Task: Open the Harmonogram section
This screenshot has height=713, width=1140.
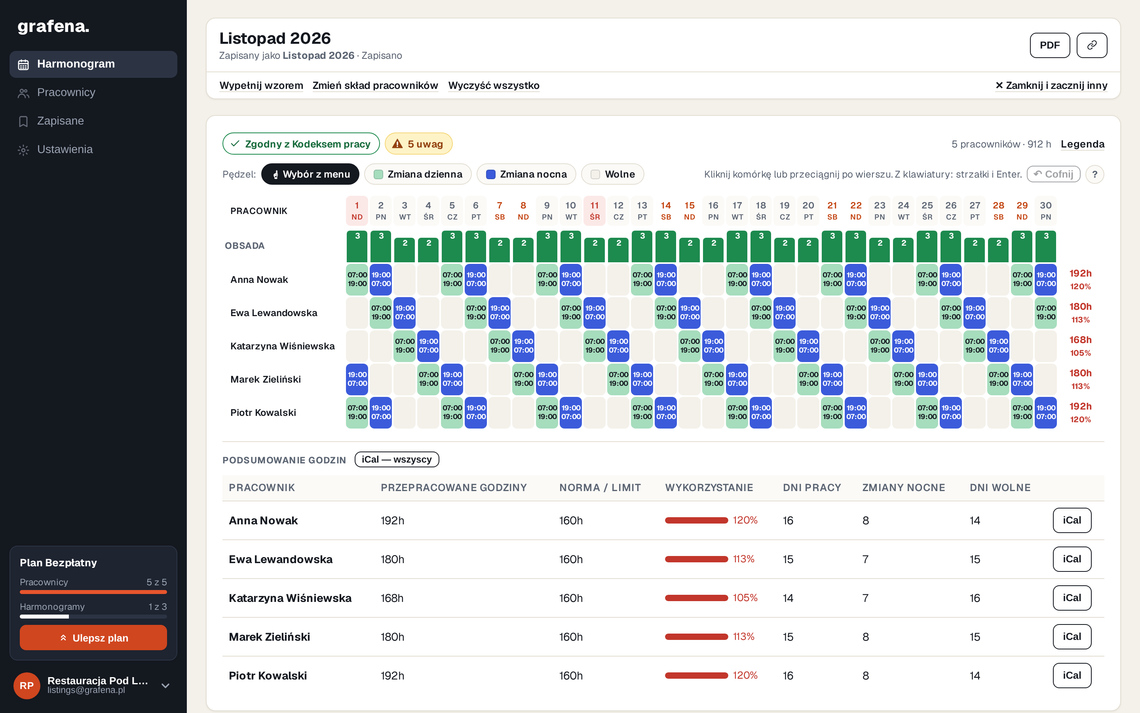Action: [93, 64]
